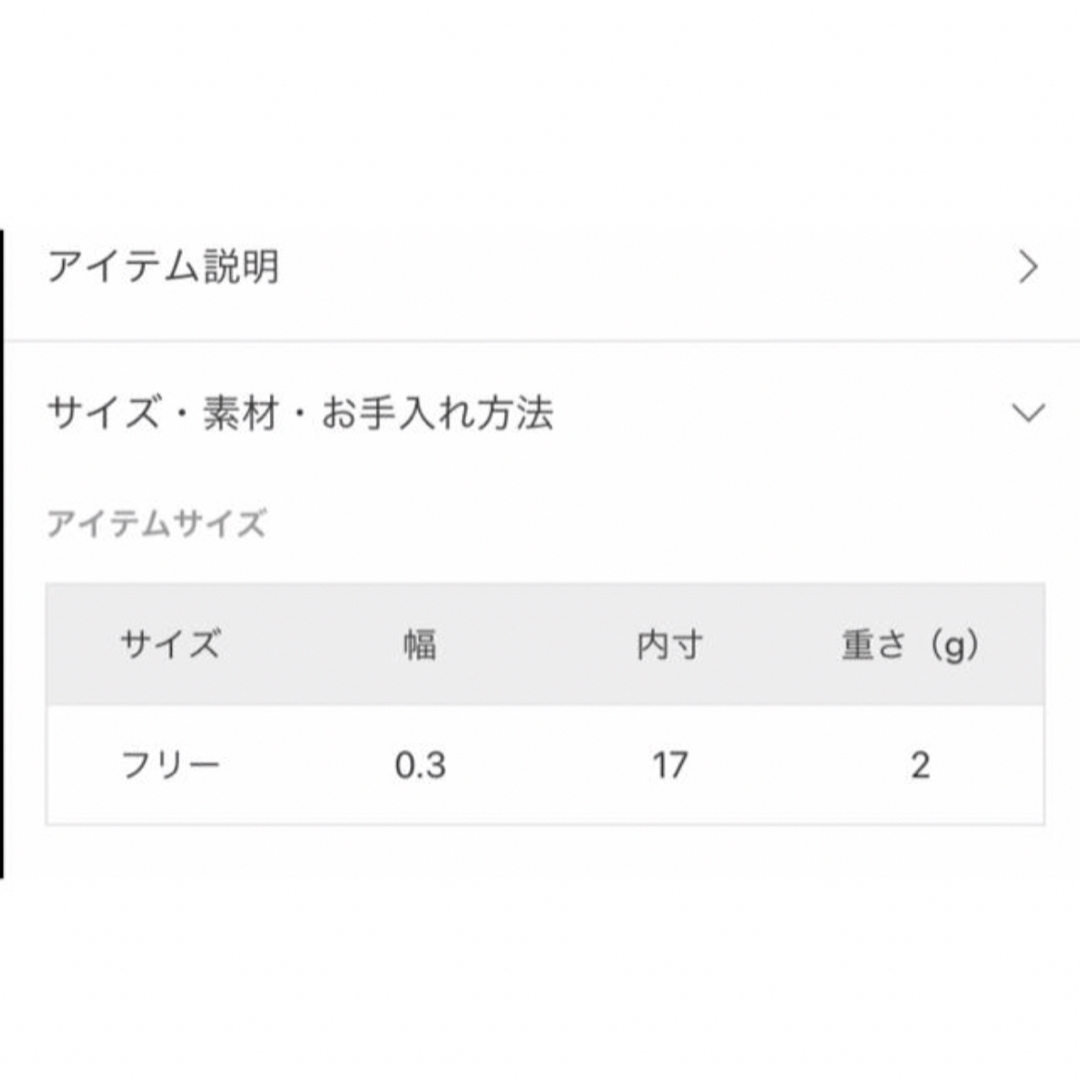Click the black vertical bar at left edge
This screenshot has width=1080, height=1080.
click(x=2, y=554)
